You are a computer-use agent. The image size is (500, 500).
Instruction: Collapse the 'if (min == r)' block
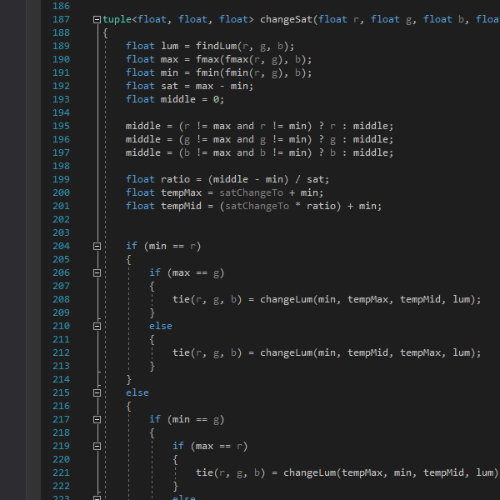tap(97, 246)
